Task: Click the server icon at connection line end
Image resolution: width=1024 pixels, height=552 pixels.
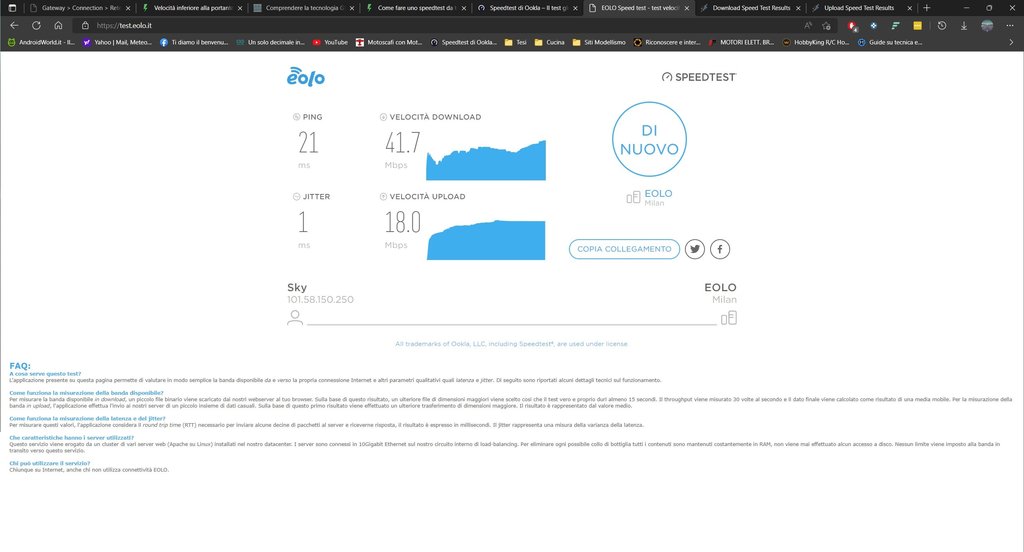Action: [729, 318]
